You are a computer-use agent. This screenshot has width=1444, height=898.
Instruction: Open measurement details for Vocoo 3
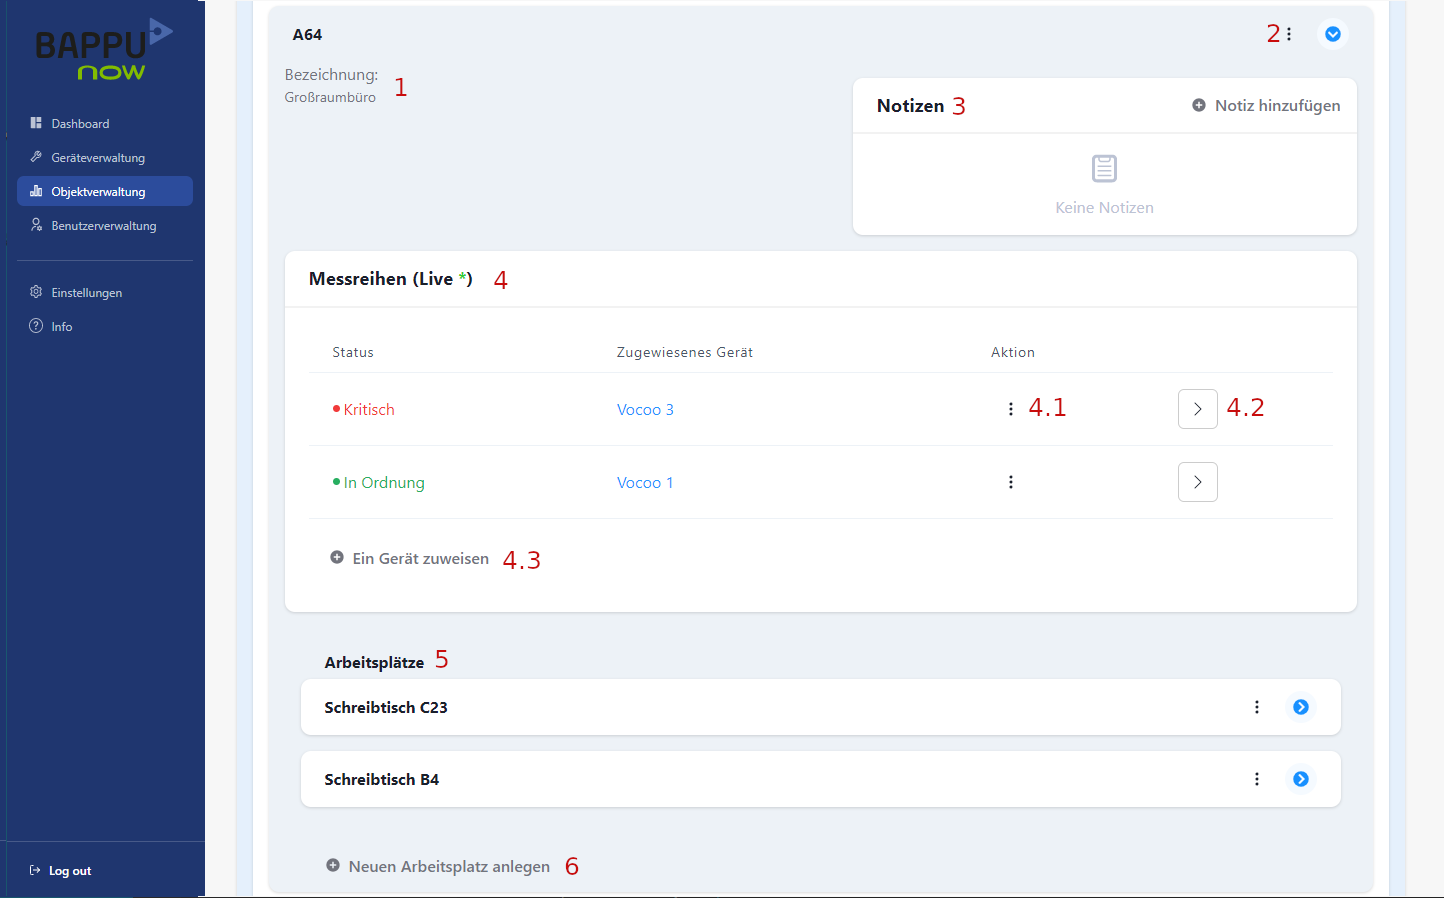click(1198, 409)
